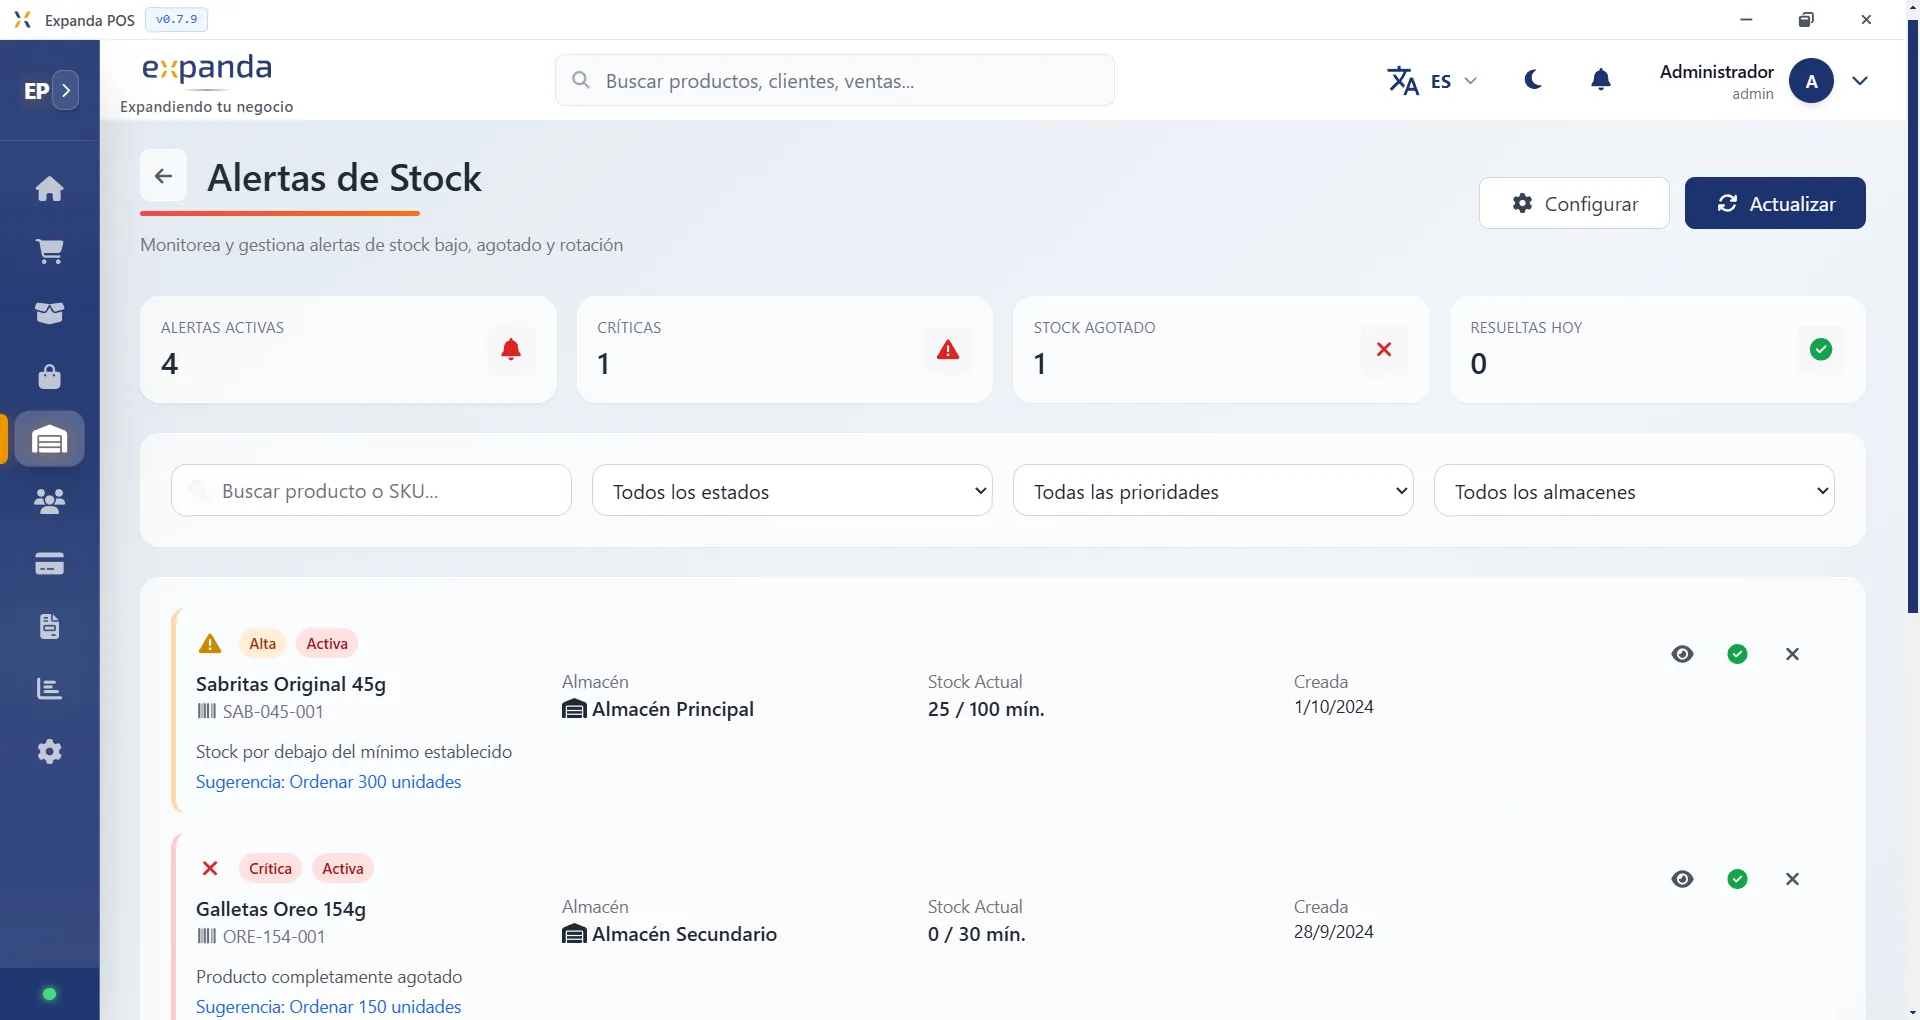Click the Administrador avatar circle
Screen dimensions: 1920x1020
coord(1811,81)
